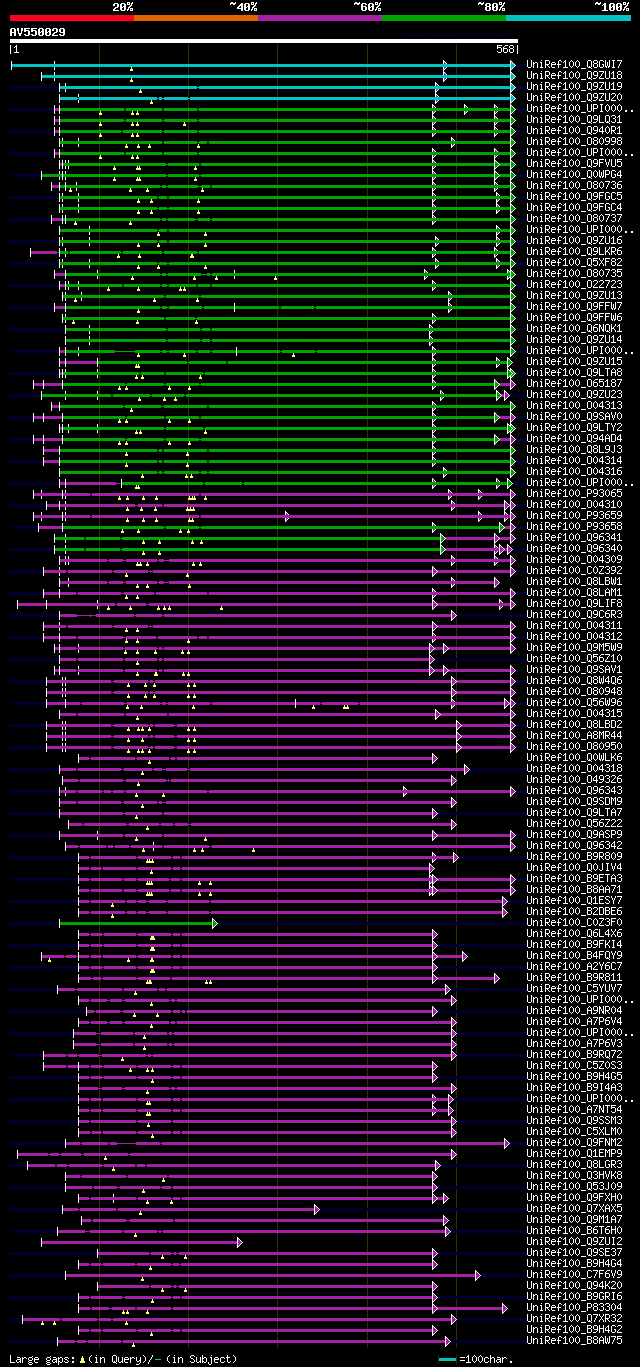
Task: Click the UniRef100_Q9FVU5 entry
Action: [x=574, y=163]
